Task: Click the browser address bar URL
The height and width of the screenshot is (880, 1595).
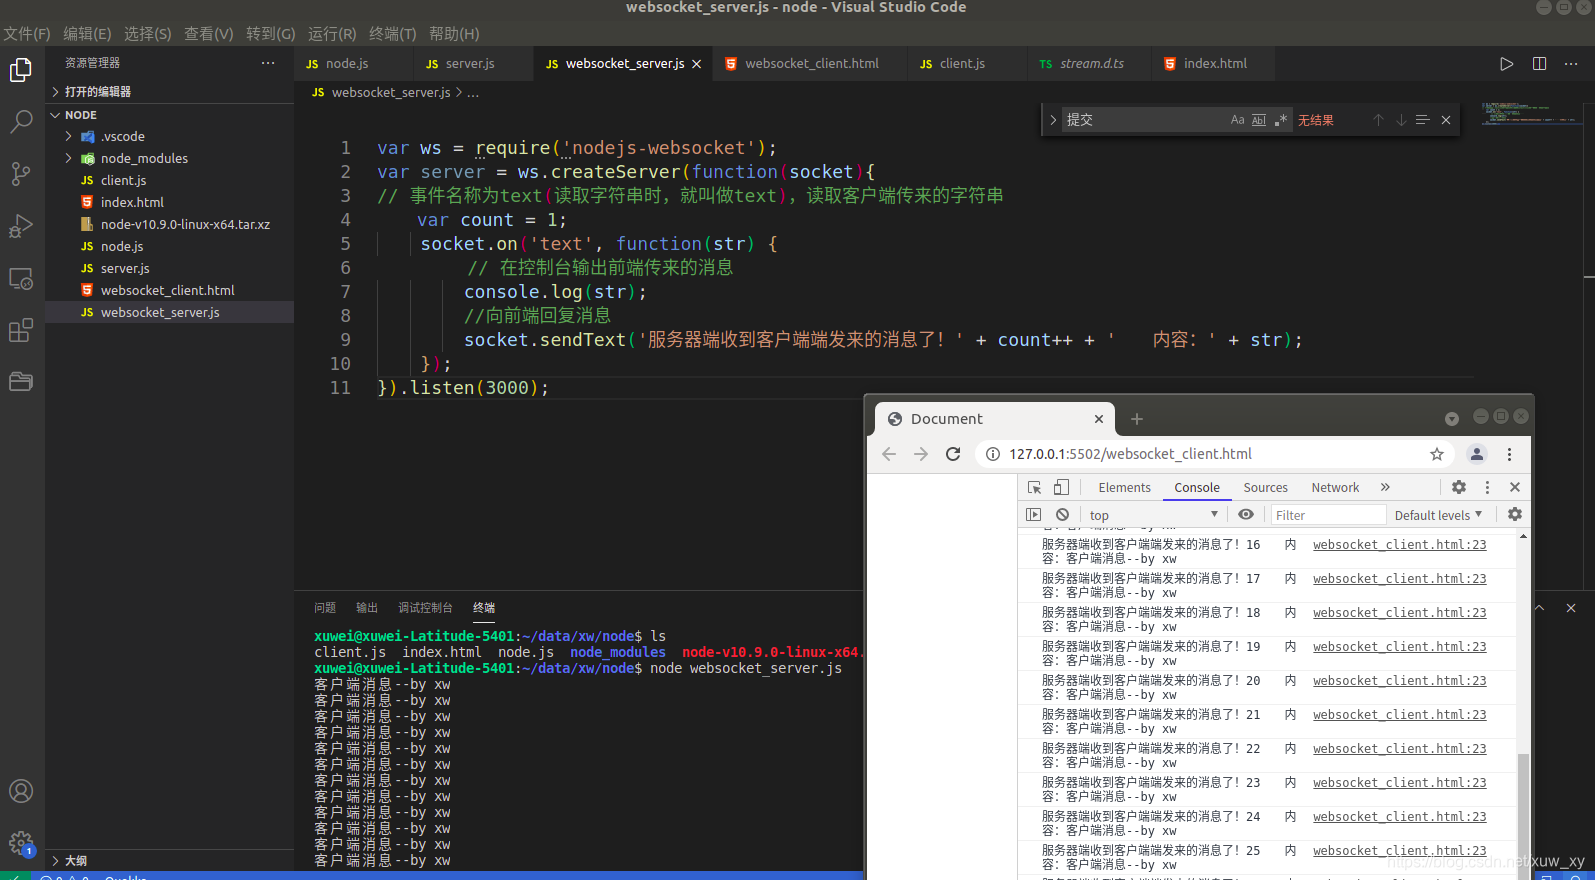Action: pyautogui.click(x=1130, y=454)
